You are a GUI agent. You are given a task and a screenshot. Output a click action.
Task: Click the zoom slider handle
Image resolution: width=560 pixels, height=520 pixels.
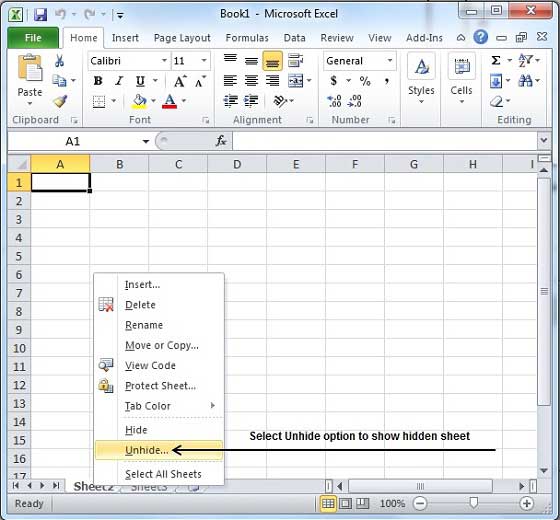point(474,503)
